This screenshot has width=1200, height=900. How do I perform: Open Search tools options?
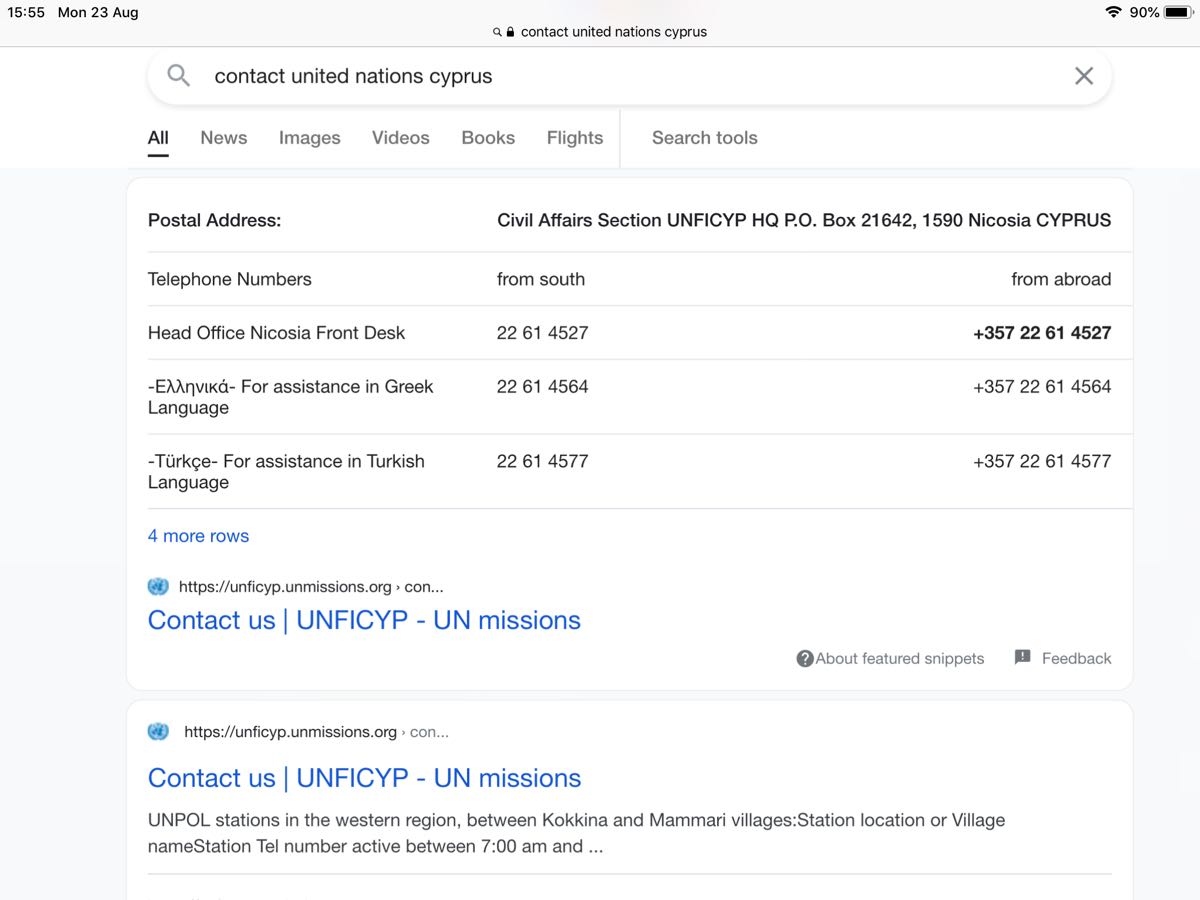coord(704,138)
